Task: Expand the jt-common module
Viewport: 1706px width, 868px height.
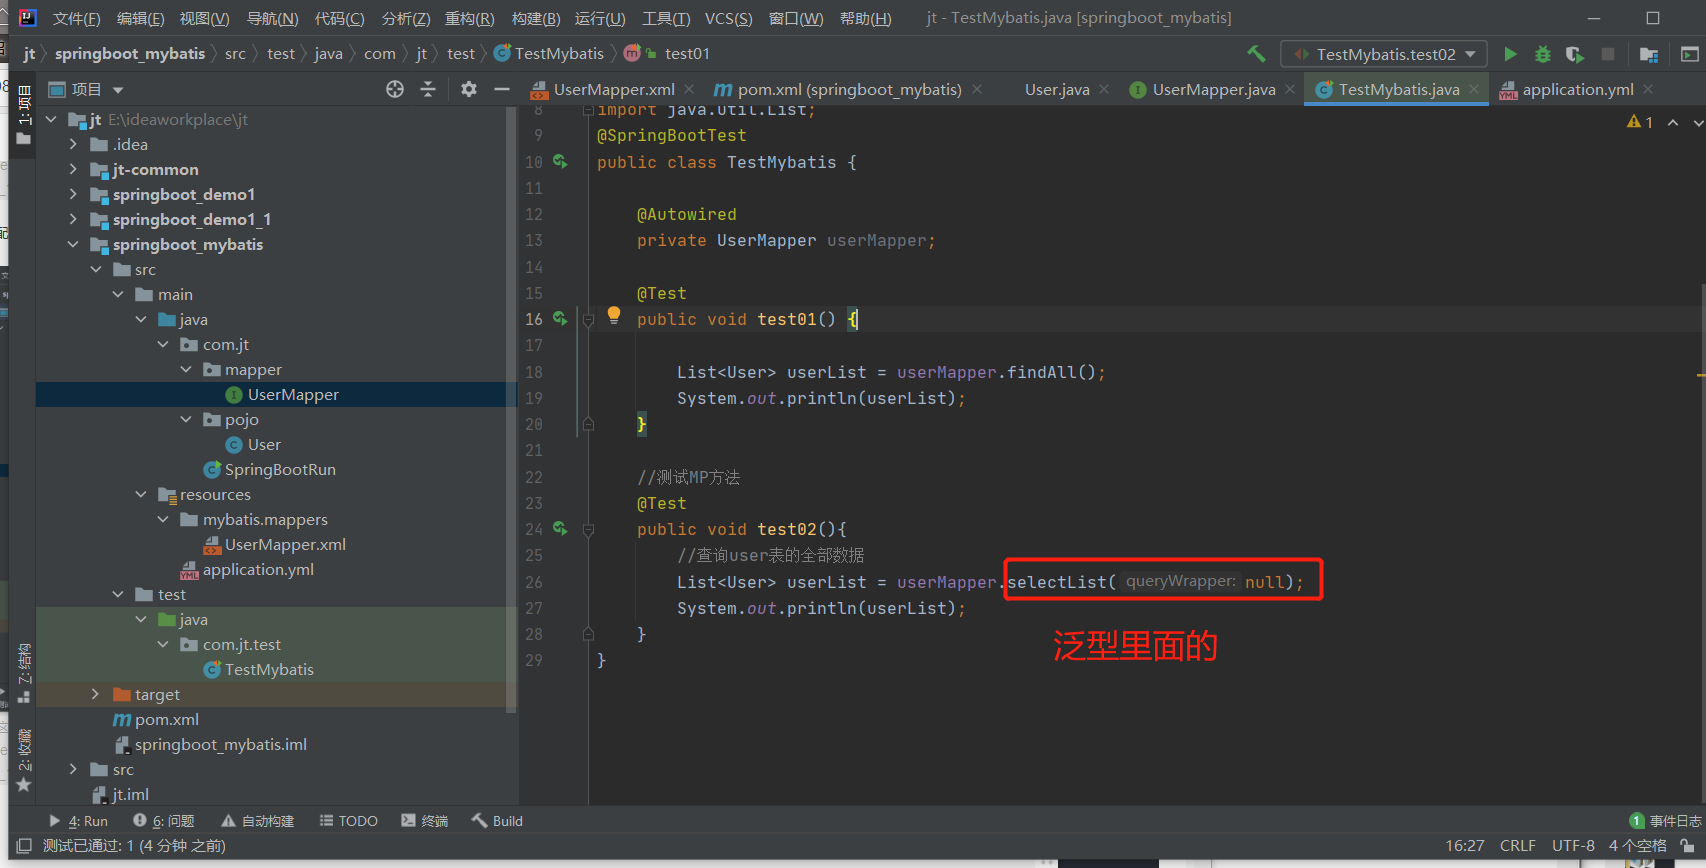Action: pyautogui.click(x=73, y=169)
